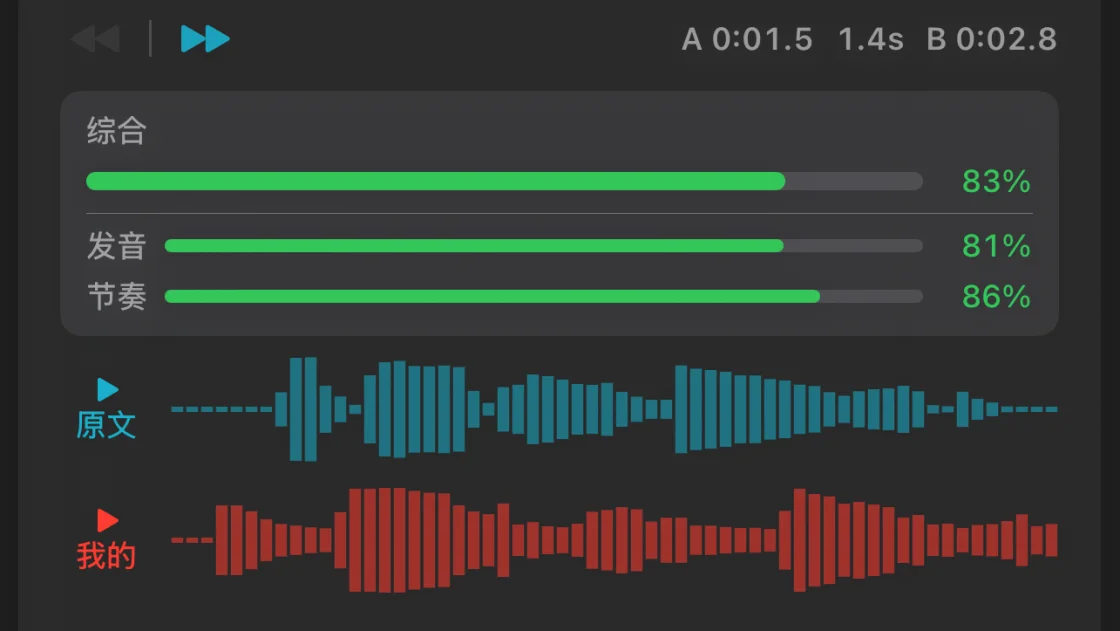Tap the 86% rhythm score value
The width and height of the screenshot is (1120, 631).
pos(996,297)
